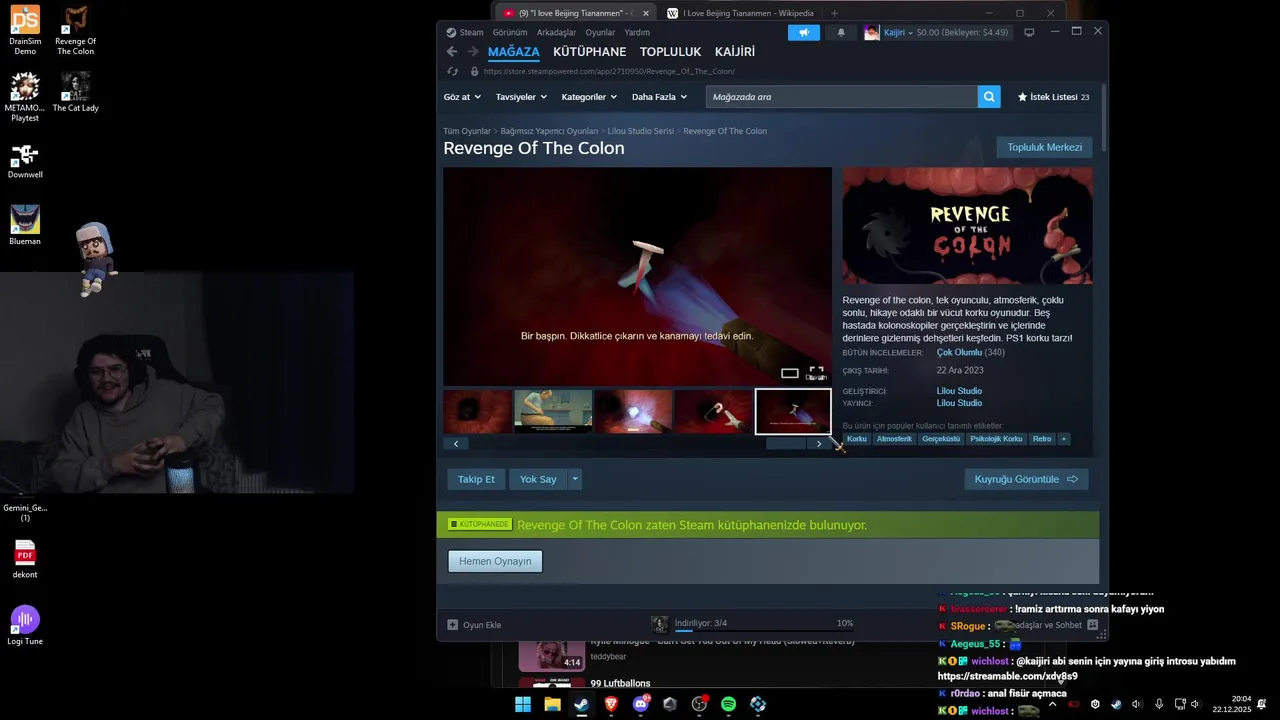Viewport: 1280px width, 720px height.
Task: Click the plus icon to add more tags
Action: point(1063,439)
